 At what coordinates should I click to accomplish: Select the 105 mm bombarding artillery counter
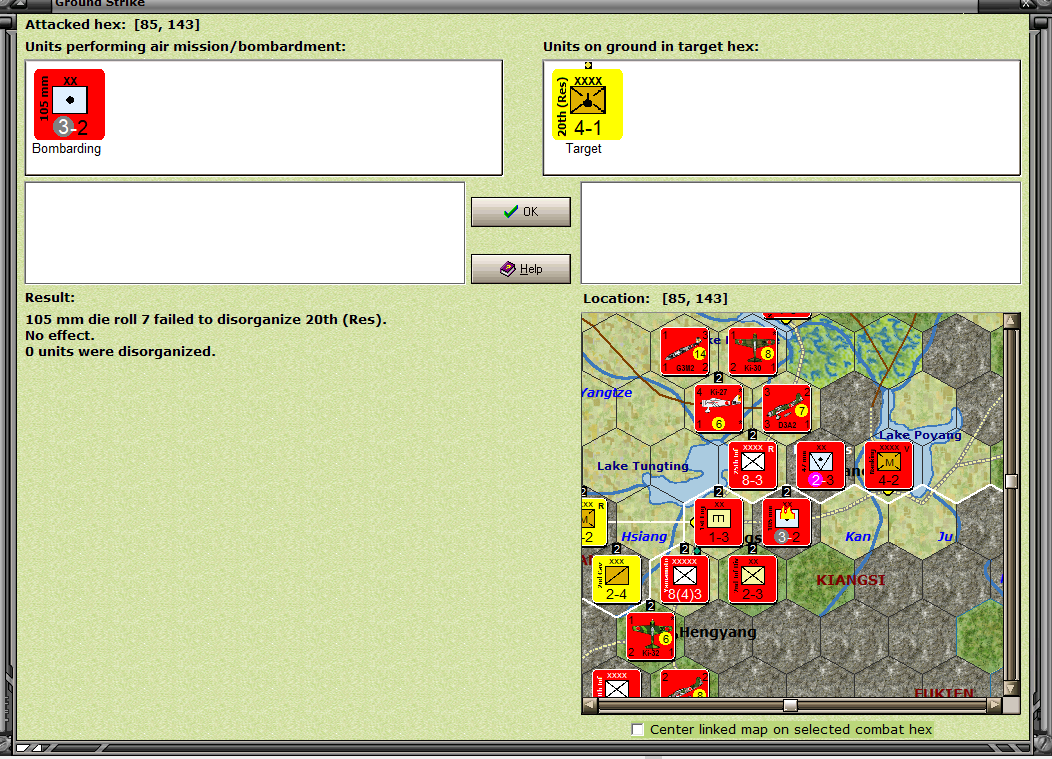pyautogui.click(x=69, y=104)
